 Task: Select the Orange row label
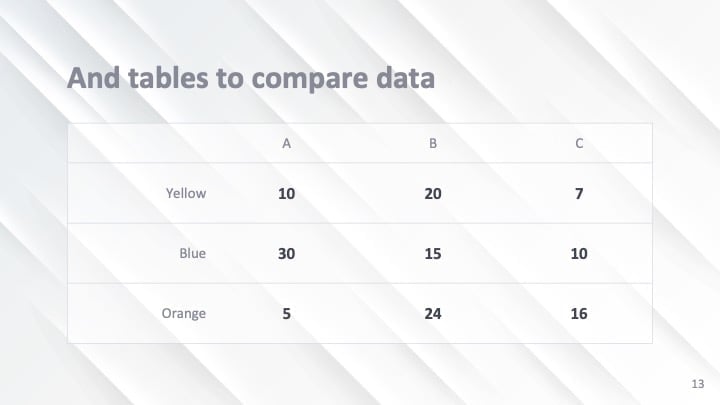tap(184, 314)
